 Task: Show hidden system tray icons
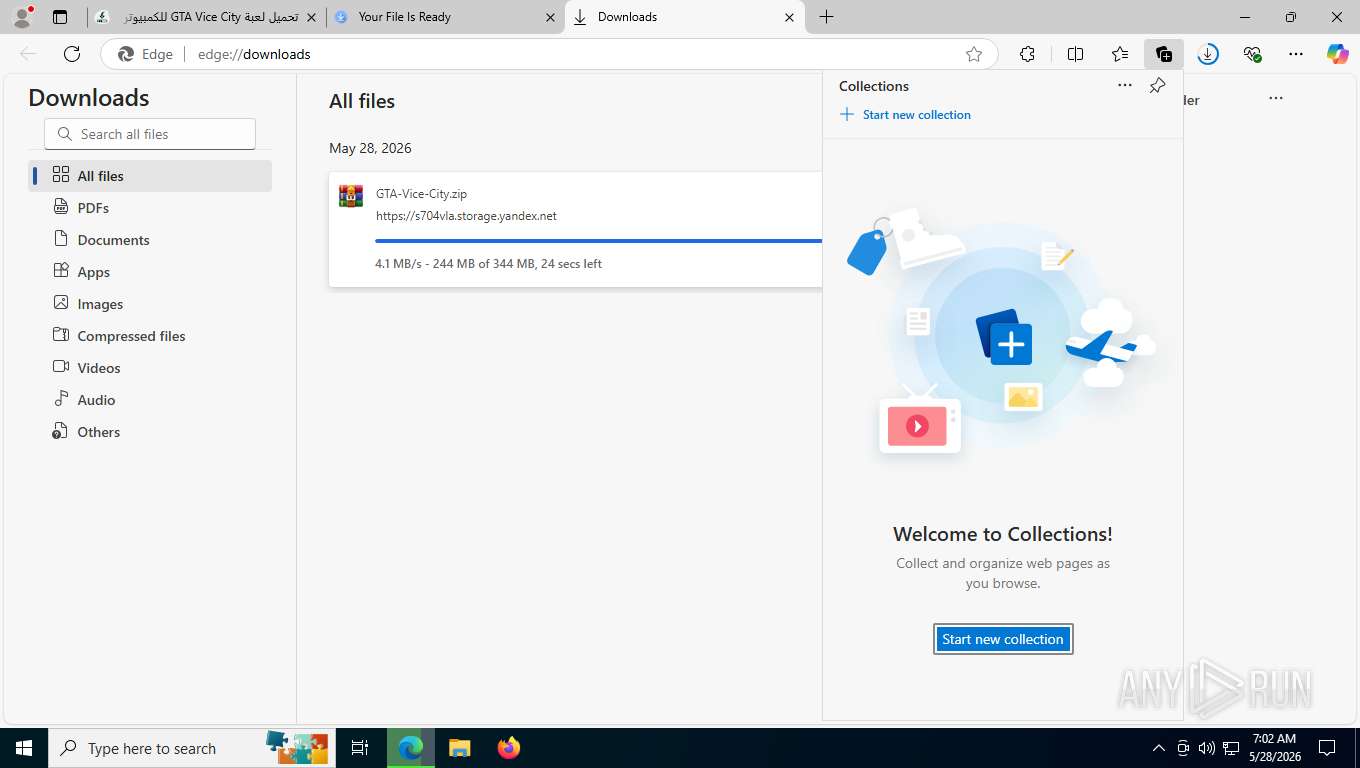1159,748
